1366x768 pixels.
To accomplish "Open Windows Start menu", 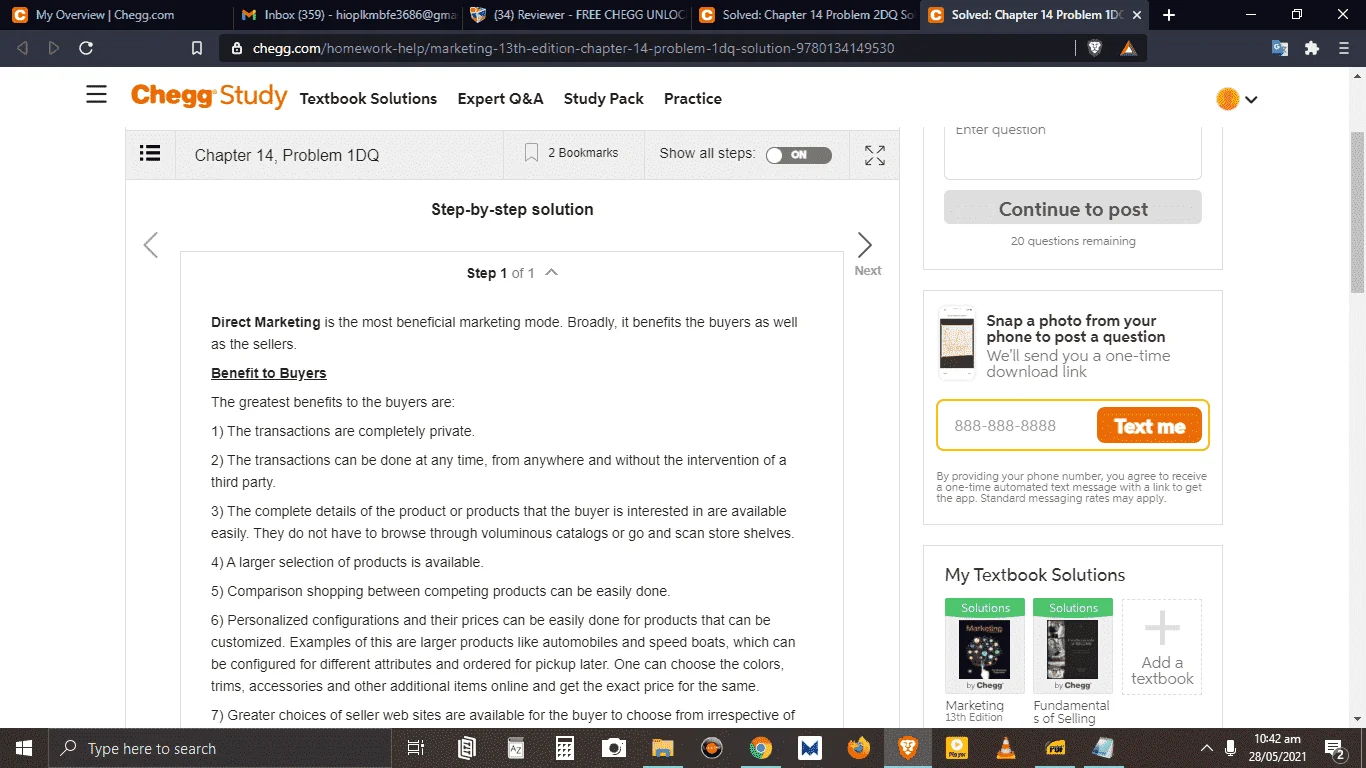I will point(24,748).
